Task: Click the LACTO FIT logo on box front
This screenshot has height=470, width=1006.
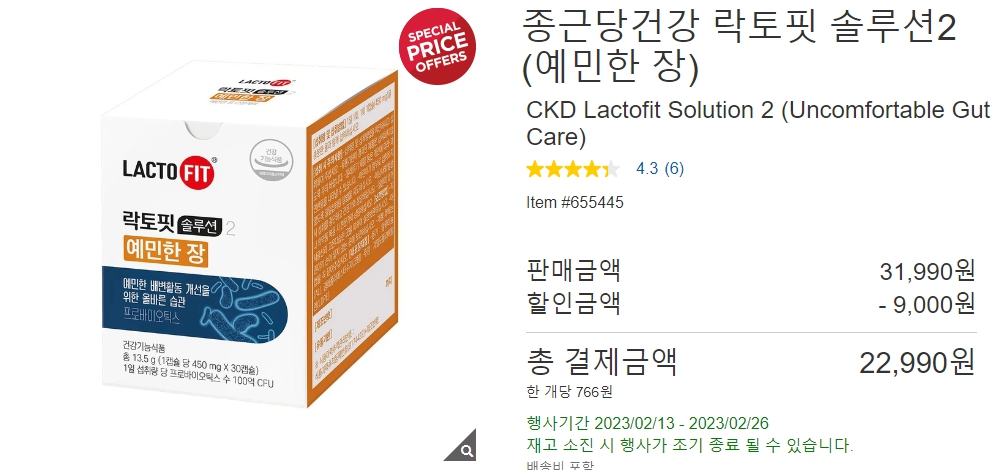Action: click(x=170, y=169)
